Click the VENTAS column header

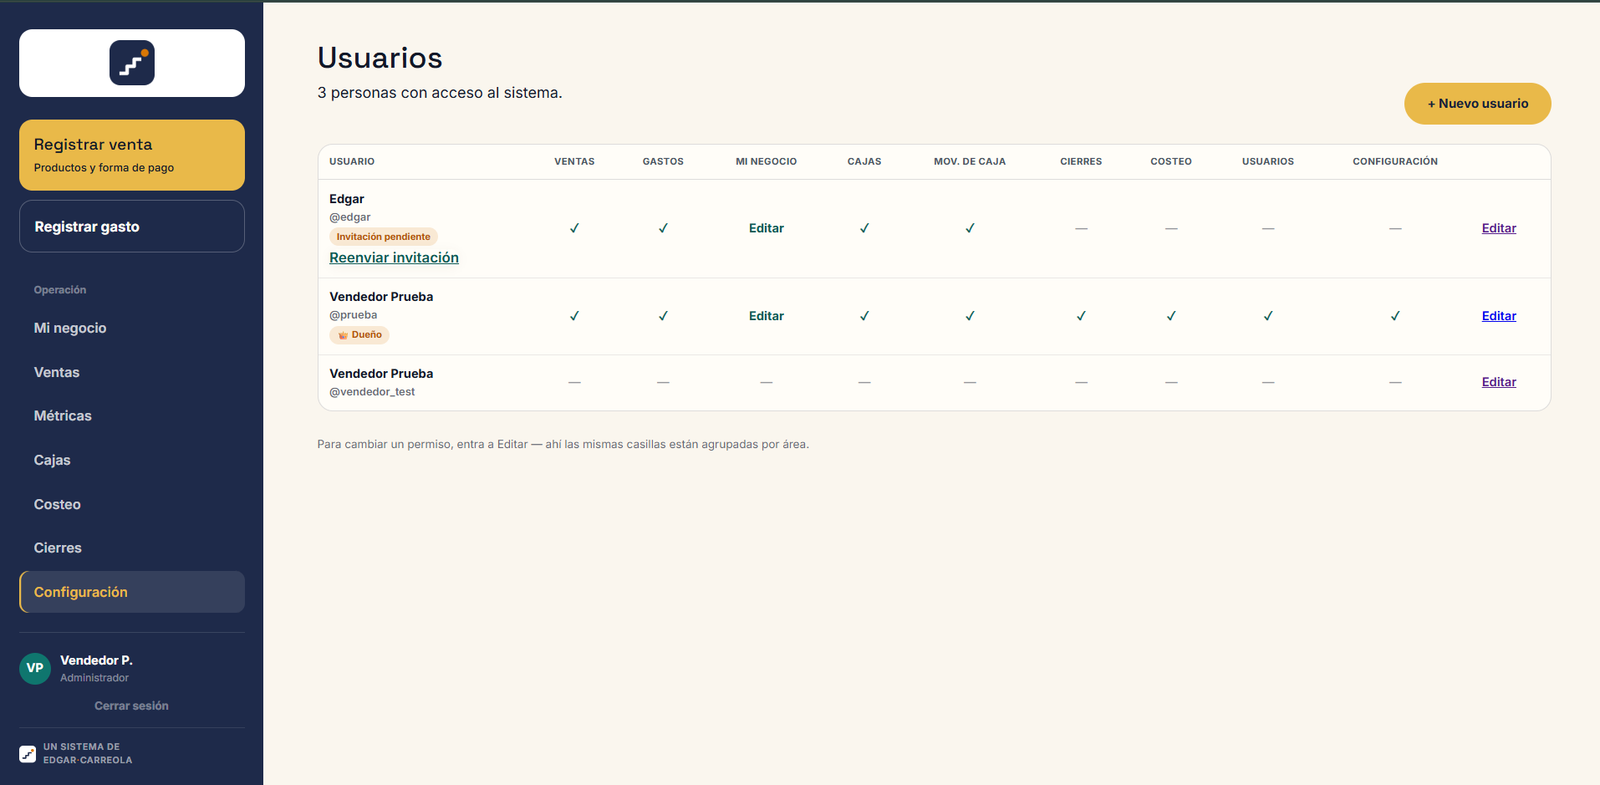574,161
